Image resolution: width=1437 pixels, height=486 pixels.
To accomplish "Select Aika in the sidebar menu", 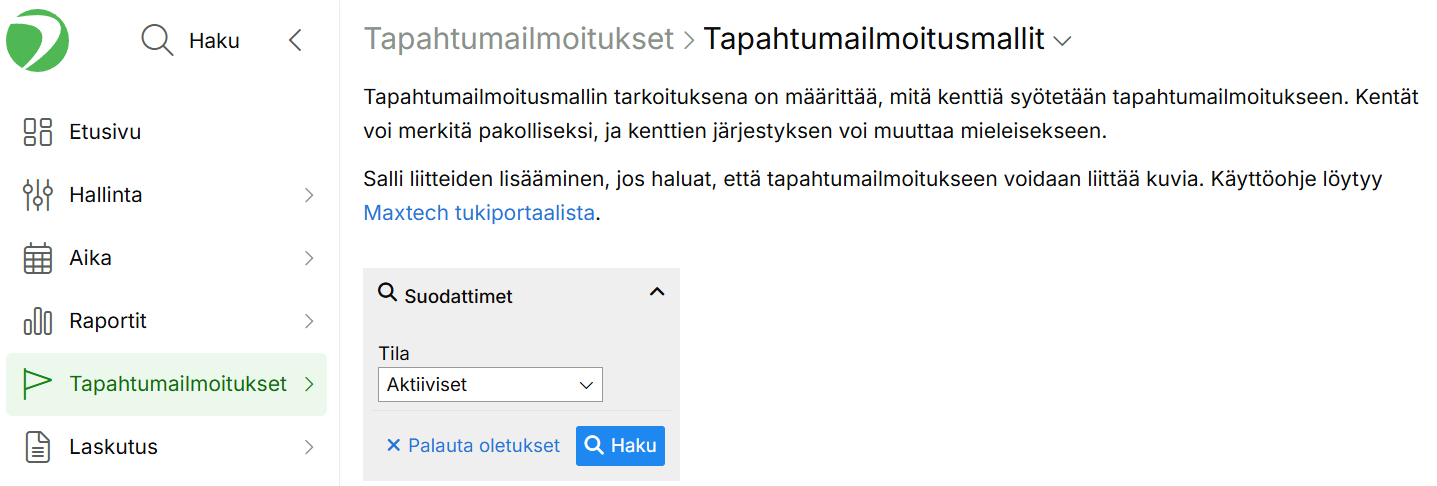I will tap(90, 258).
